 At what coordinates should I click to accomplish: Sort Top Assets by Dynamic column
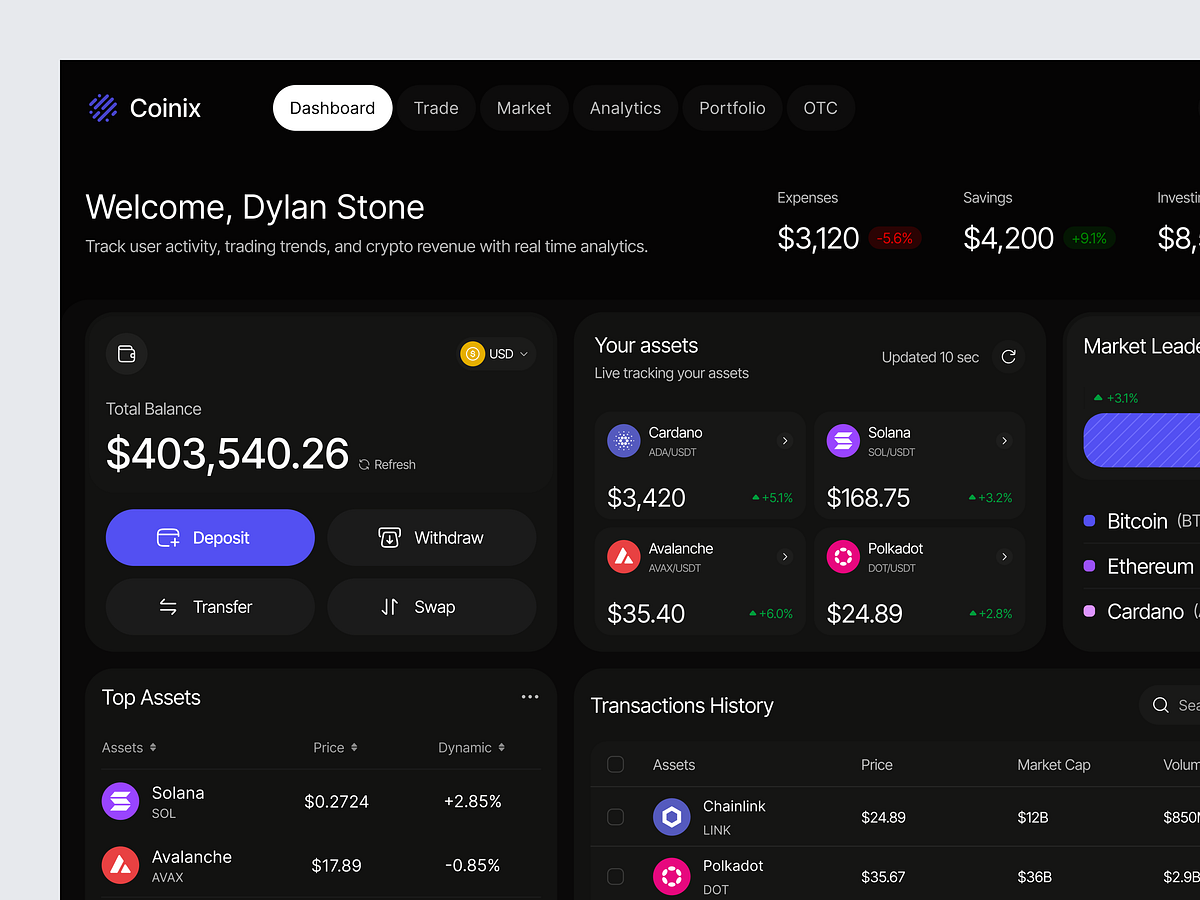click(x=471, y=748)
